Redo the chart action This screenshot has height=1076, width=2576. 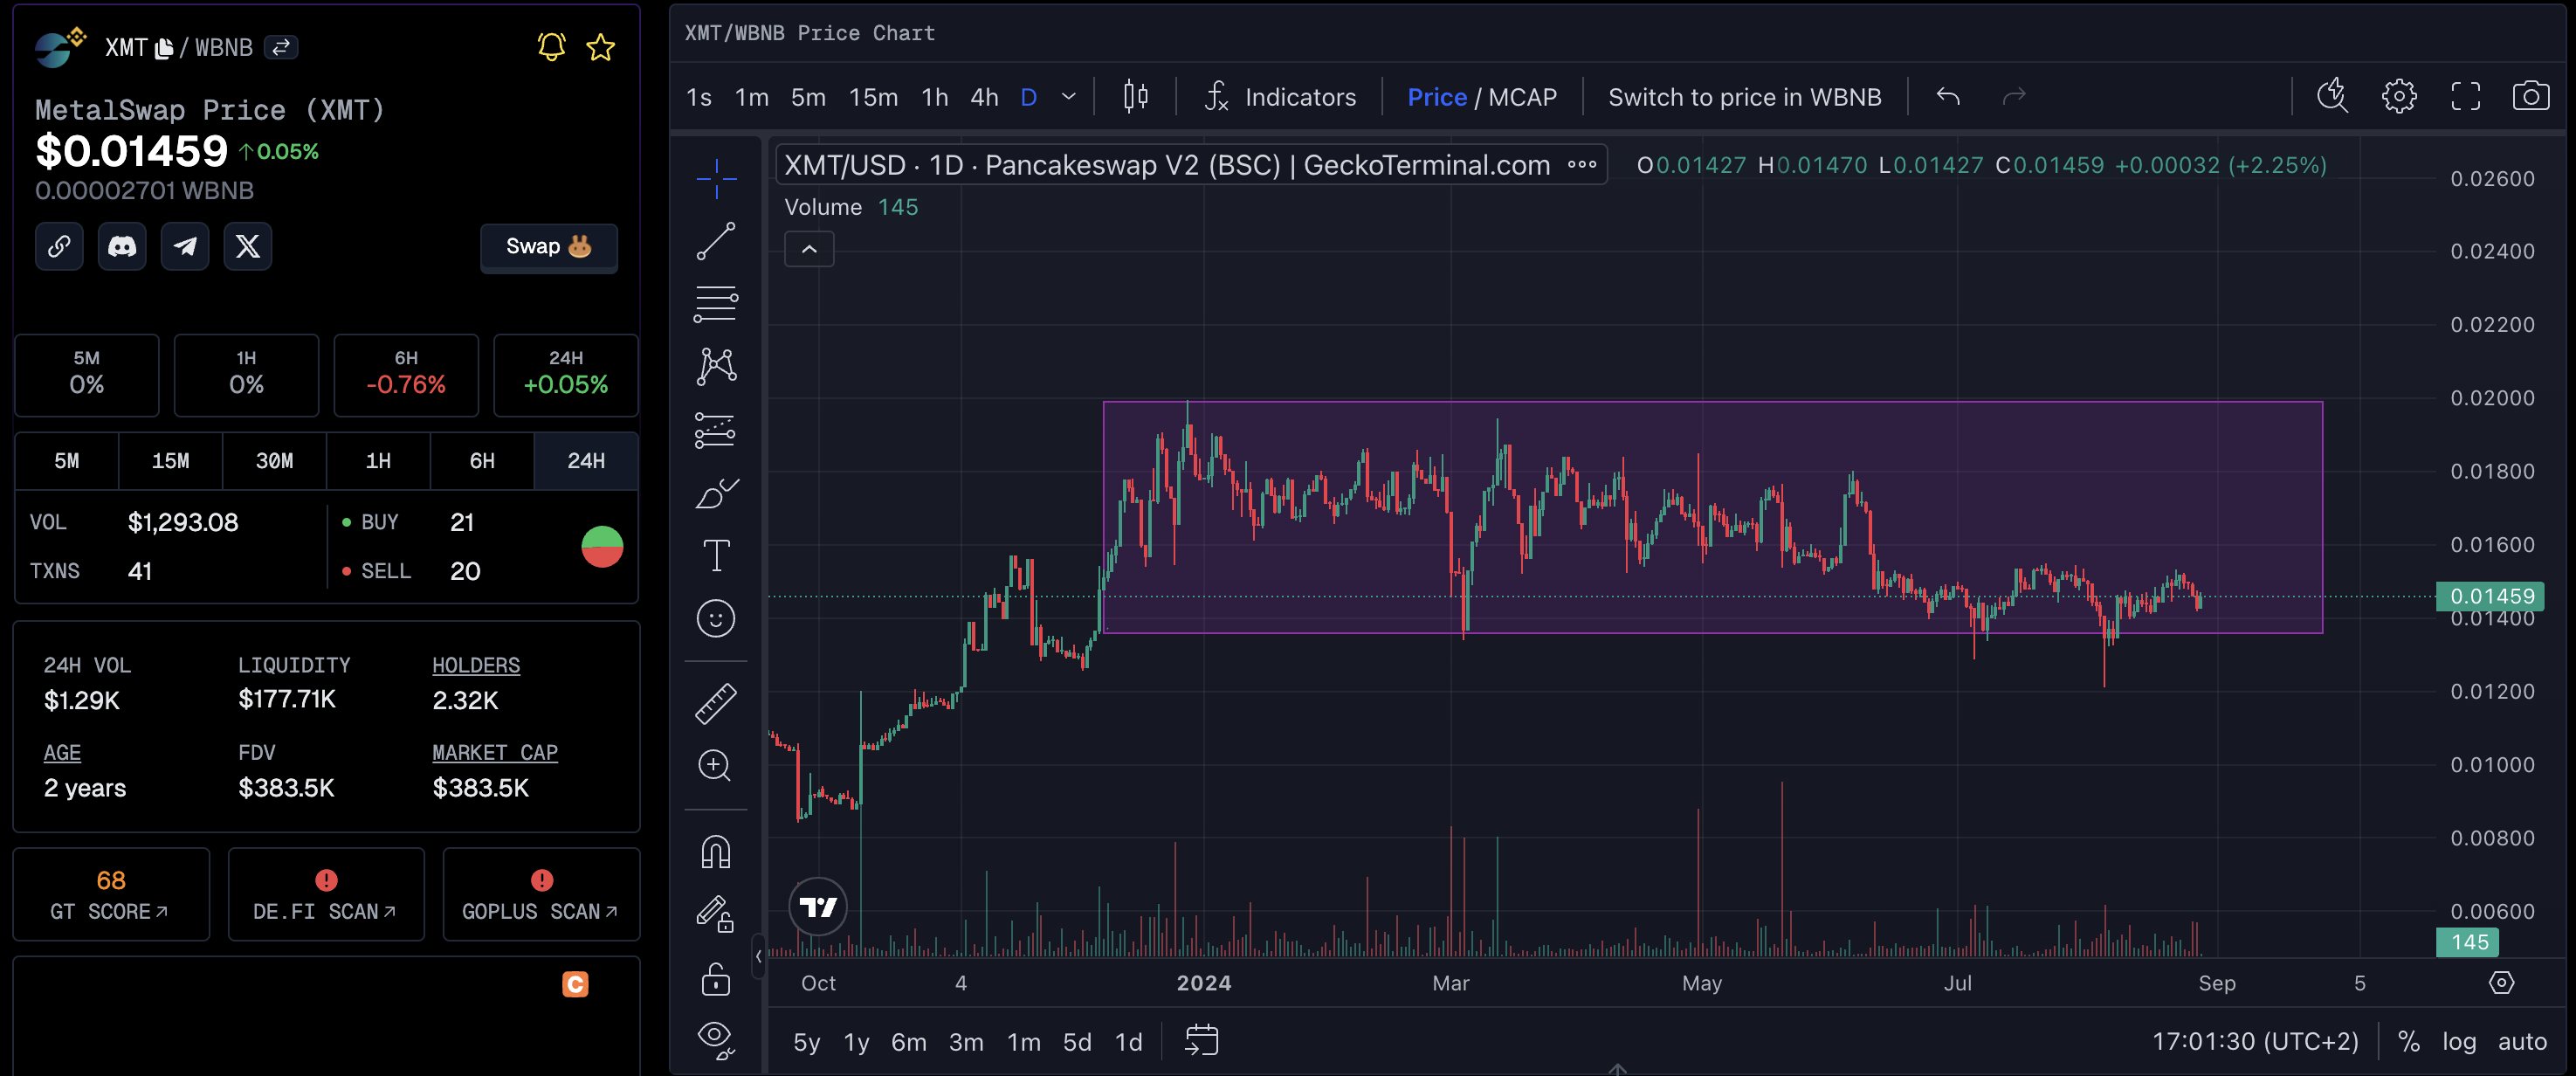2014,97
